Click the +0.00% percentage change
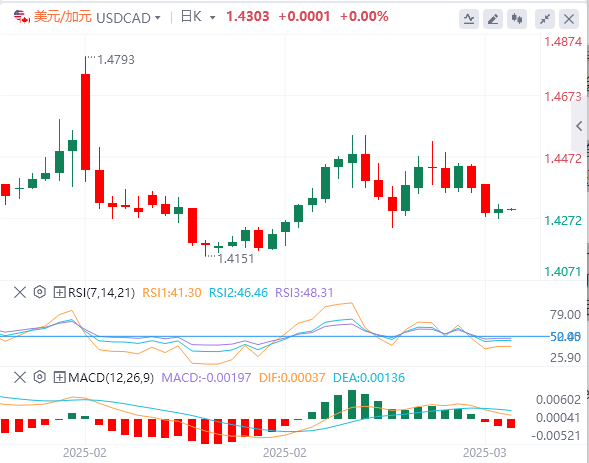Image resolution: width=589 pixels, height=463 pixels. pyautogui.click(x=364, y=17)
